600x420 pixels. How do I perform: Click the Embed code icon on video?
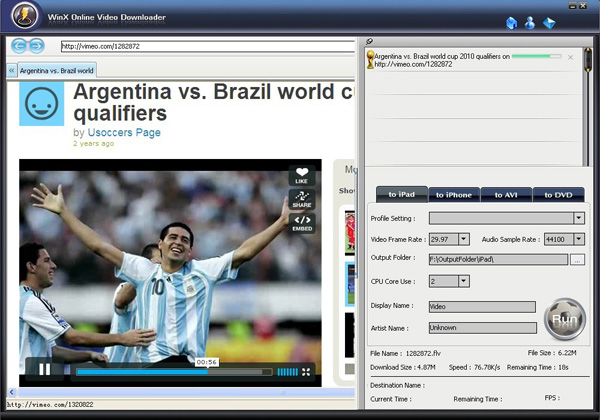[x=302, y=223]
